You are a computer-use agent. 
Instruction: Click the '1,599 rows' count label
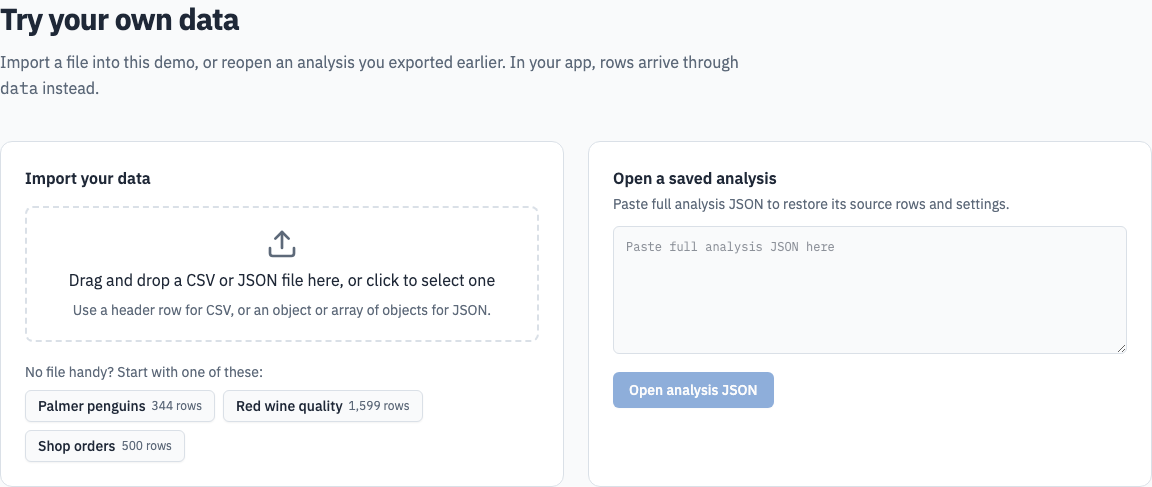379,406
